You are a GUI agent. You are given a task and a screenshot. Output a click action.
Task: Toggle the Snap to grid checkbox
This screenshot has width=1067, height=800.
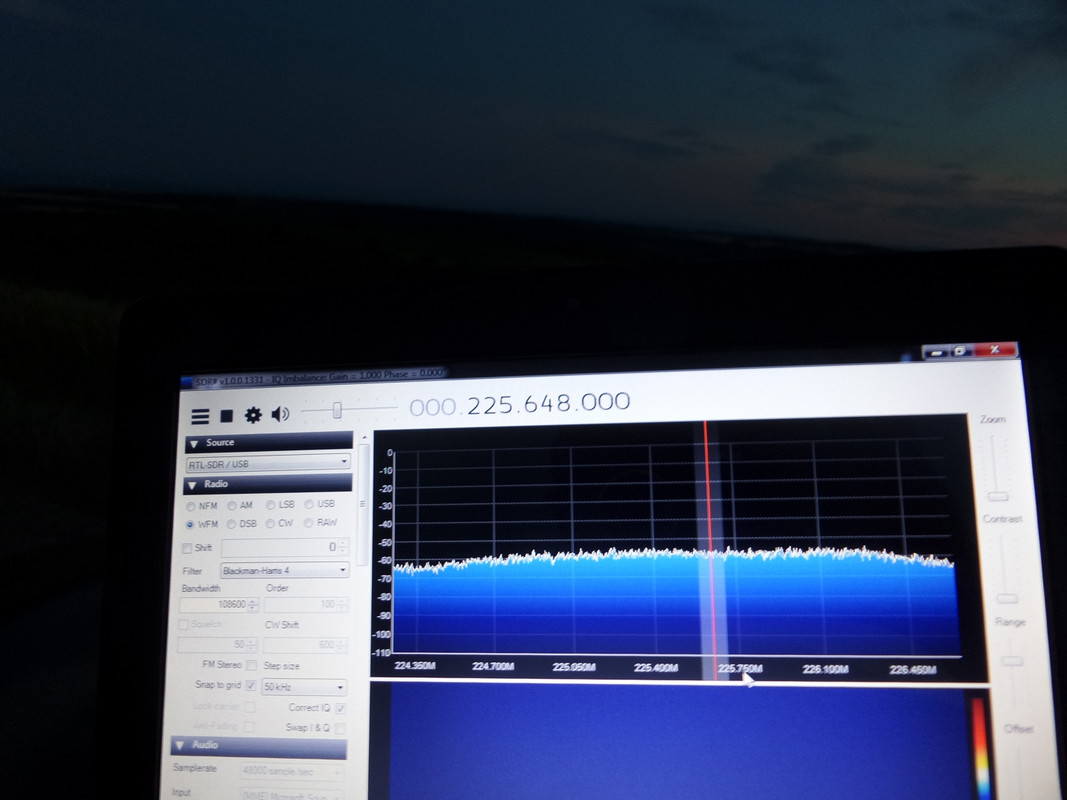pyautogui.click(x=250, y=685)
